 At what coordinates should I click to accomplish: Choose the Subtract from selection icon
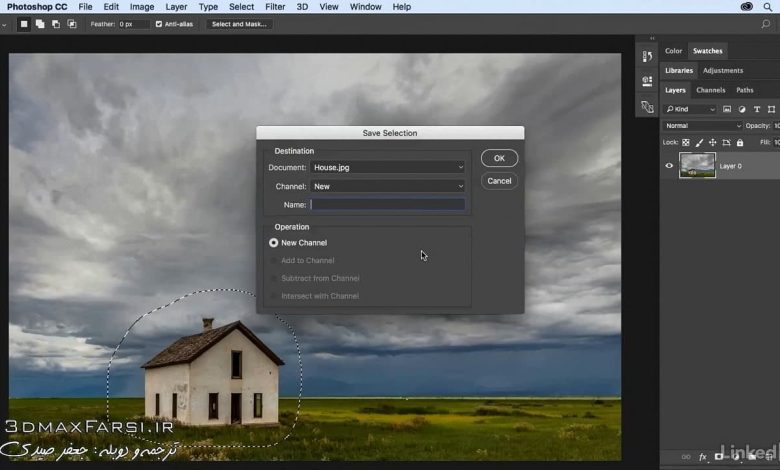pos(56,24)
